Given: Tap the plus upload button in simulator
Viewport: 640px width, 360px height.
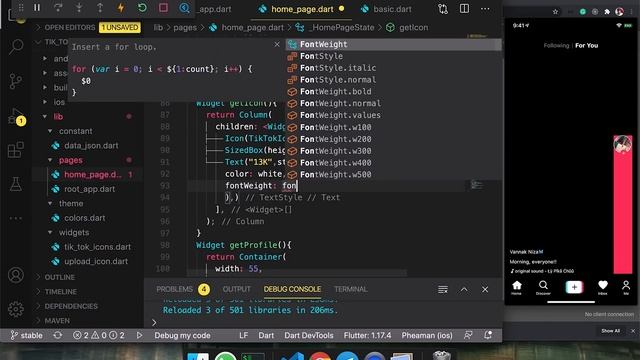Looking at the screenshot, I should click(x=574, y=287).
